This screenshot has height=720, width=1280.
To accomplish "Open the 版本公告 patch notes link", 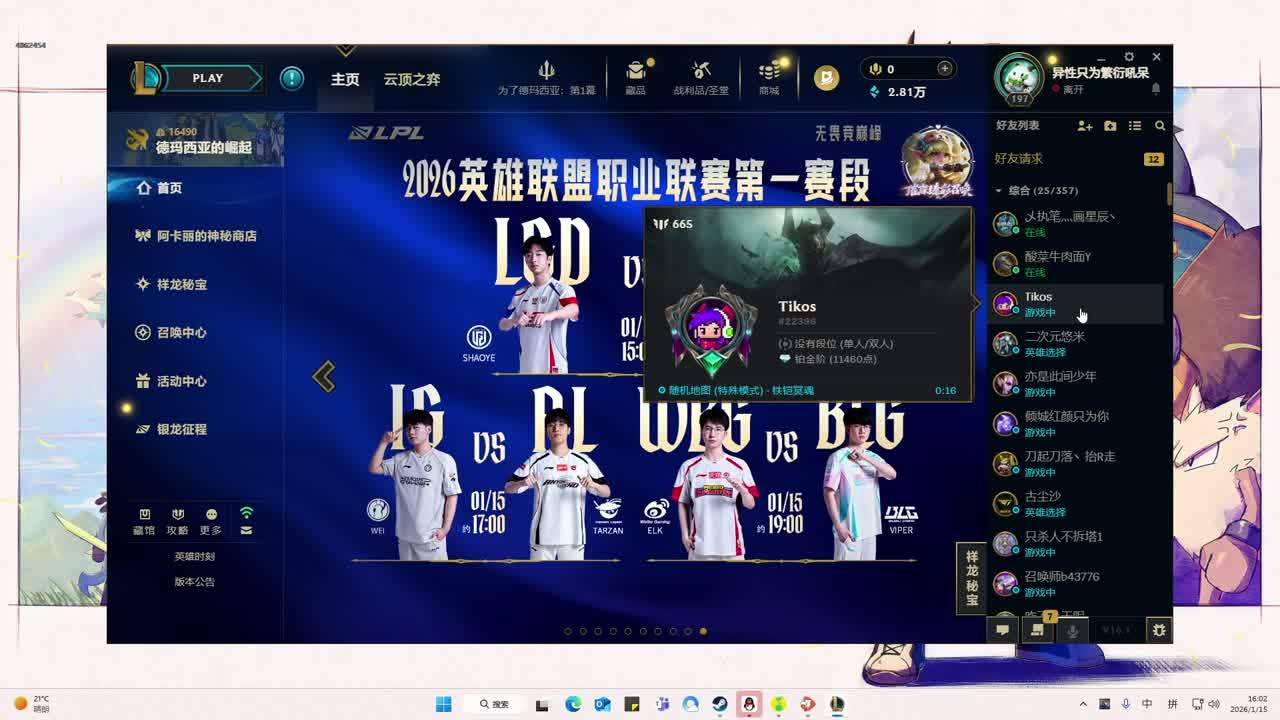I will (x=194, y=581).
